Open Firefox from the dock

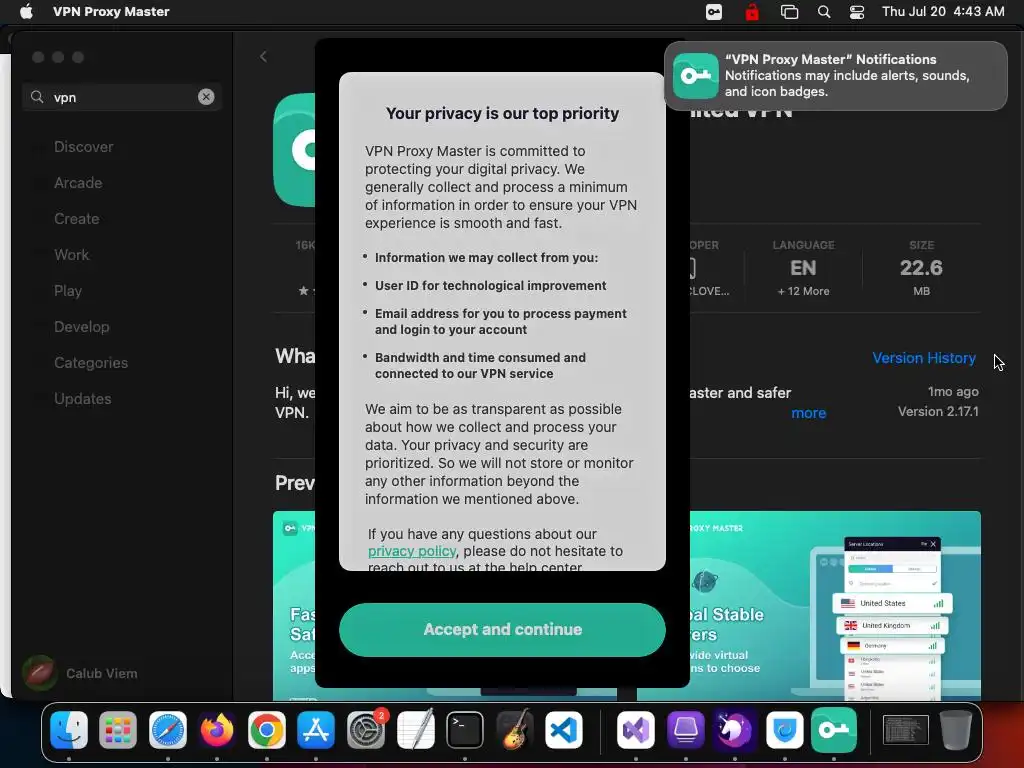(x=217, y=730)
